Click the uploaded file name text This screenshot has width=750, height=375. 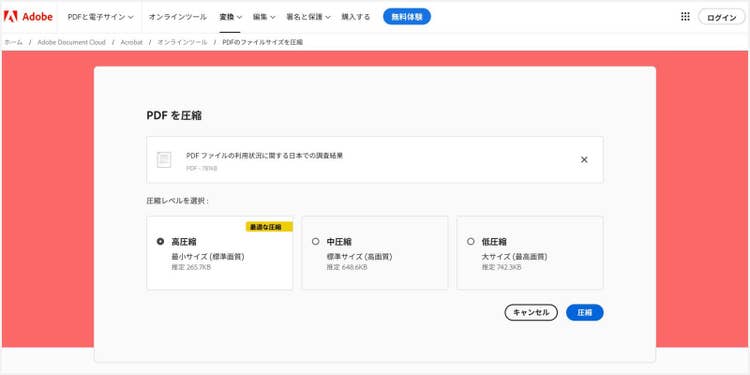265,155
